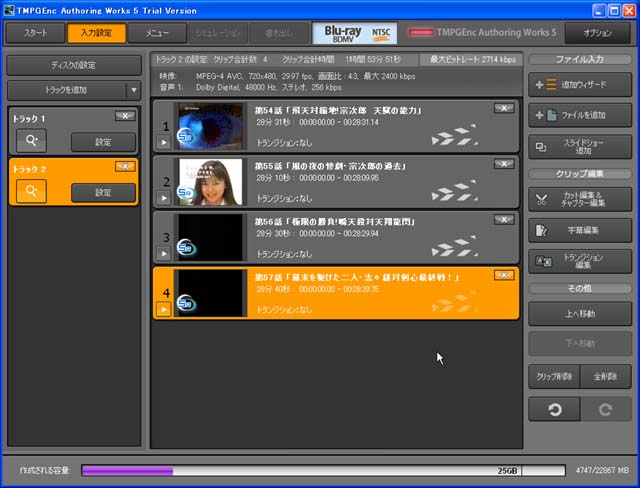Click the Track 2 magnifier preview icon
Screen dimensions: 640x488
30,190
